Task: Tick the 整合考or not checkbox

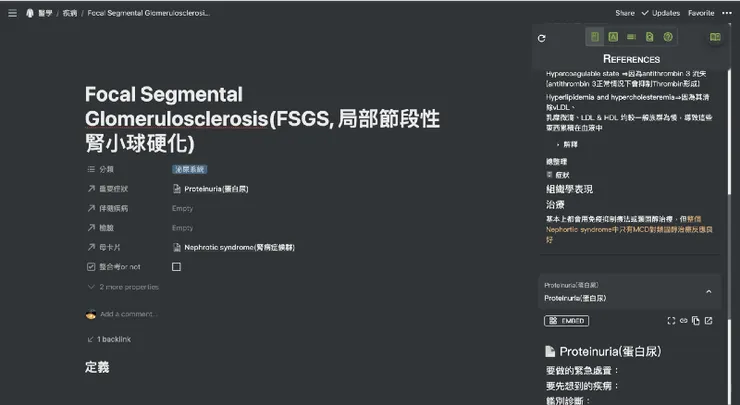Action: (x=177, y=267)
